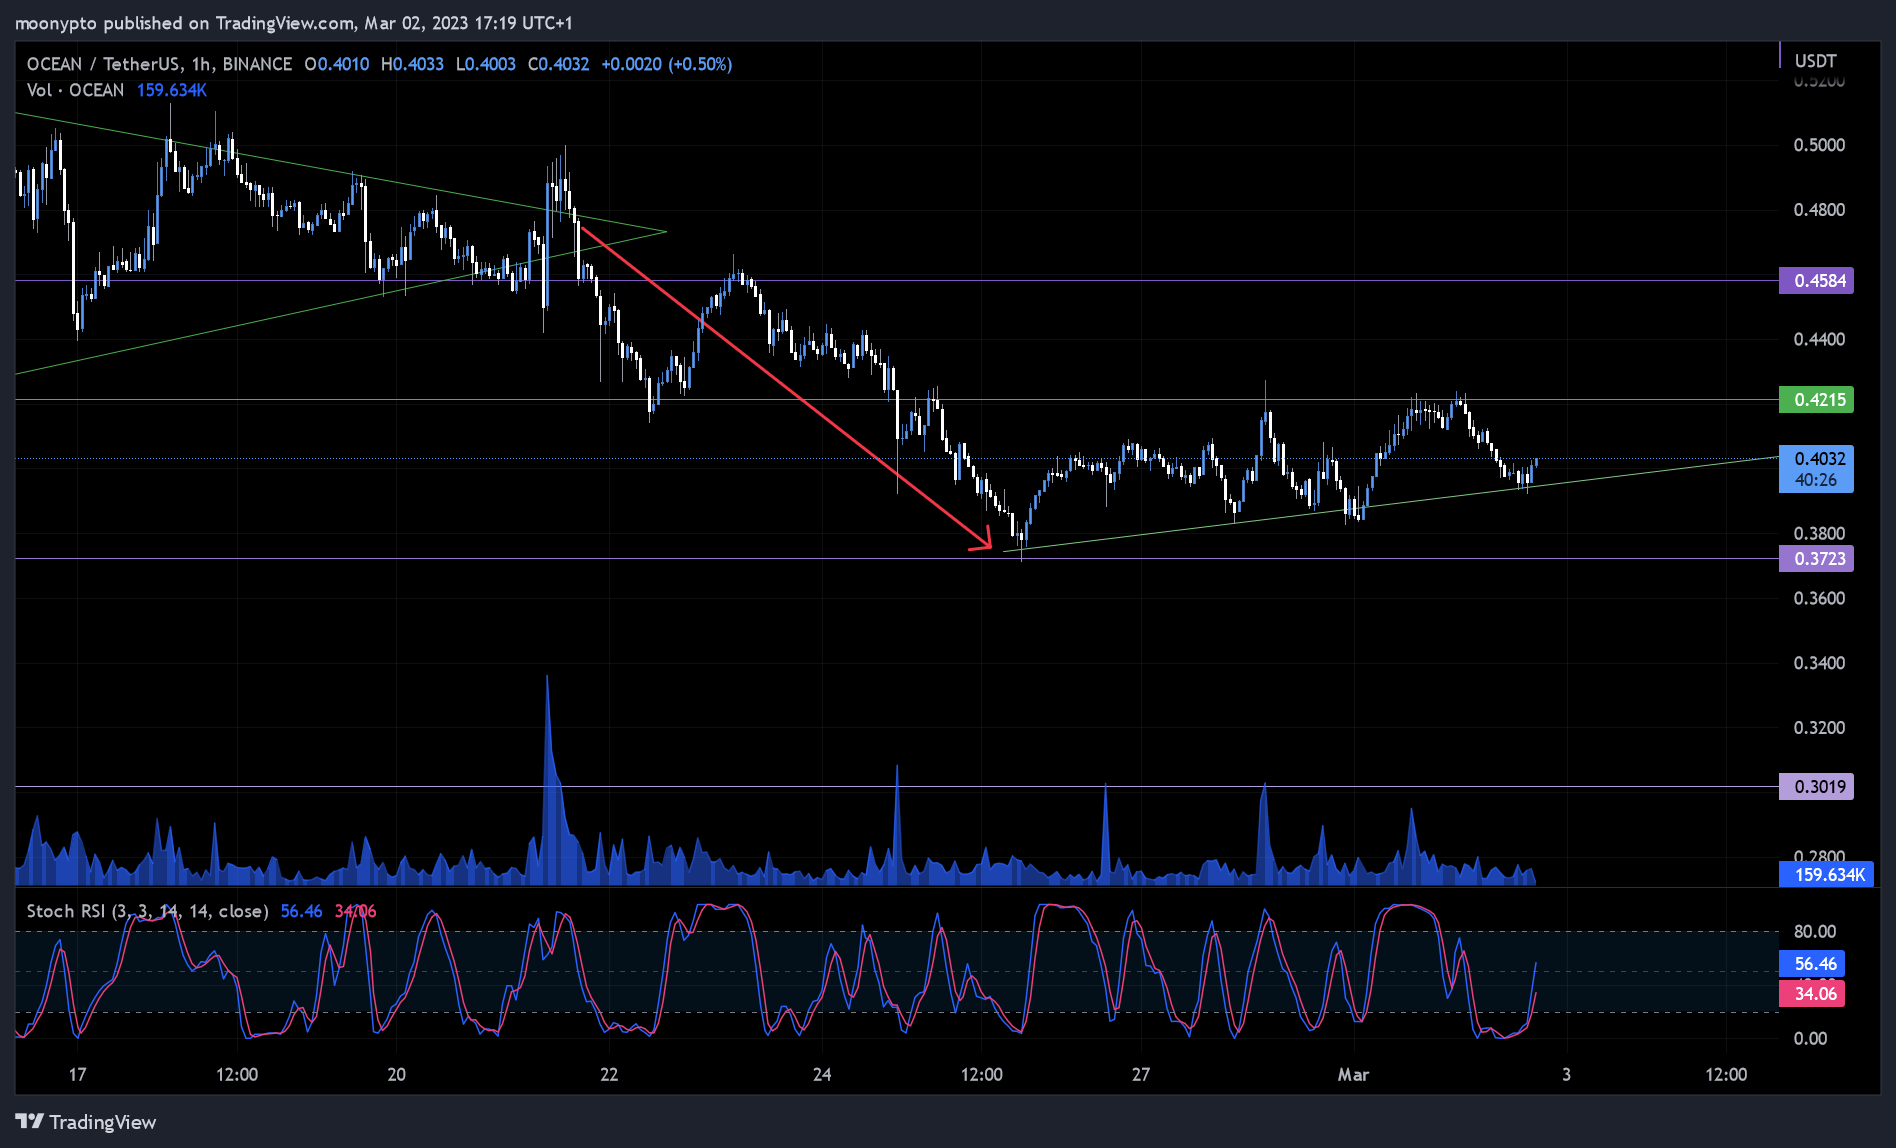Click the 80.00 Stoch RSI axis tick
The image size is (1896, 1148).
1815,931
